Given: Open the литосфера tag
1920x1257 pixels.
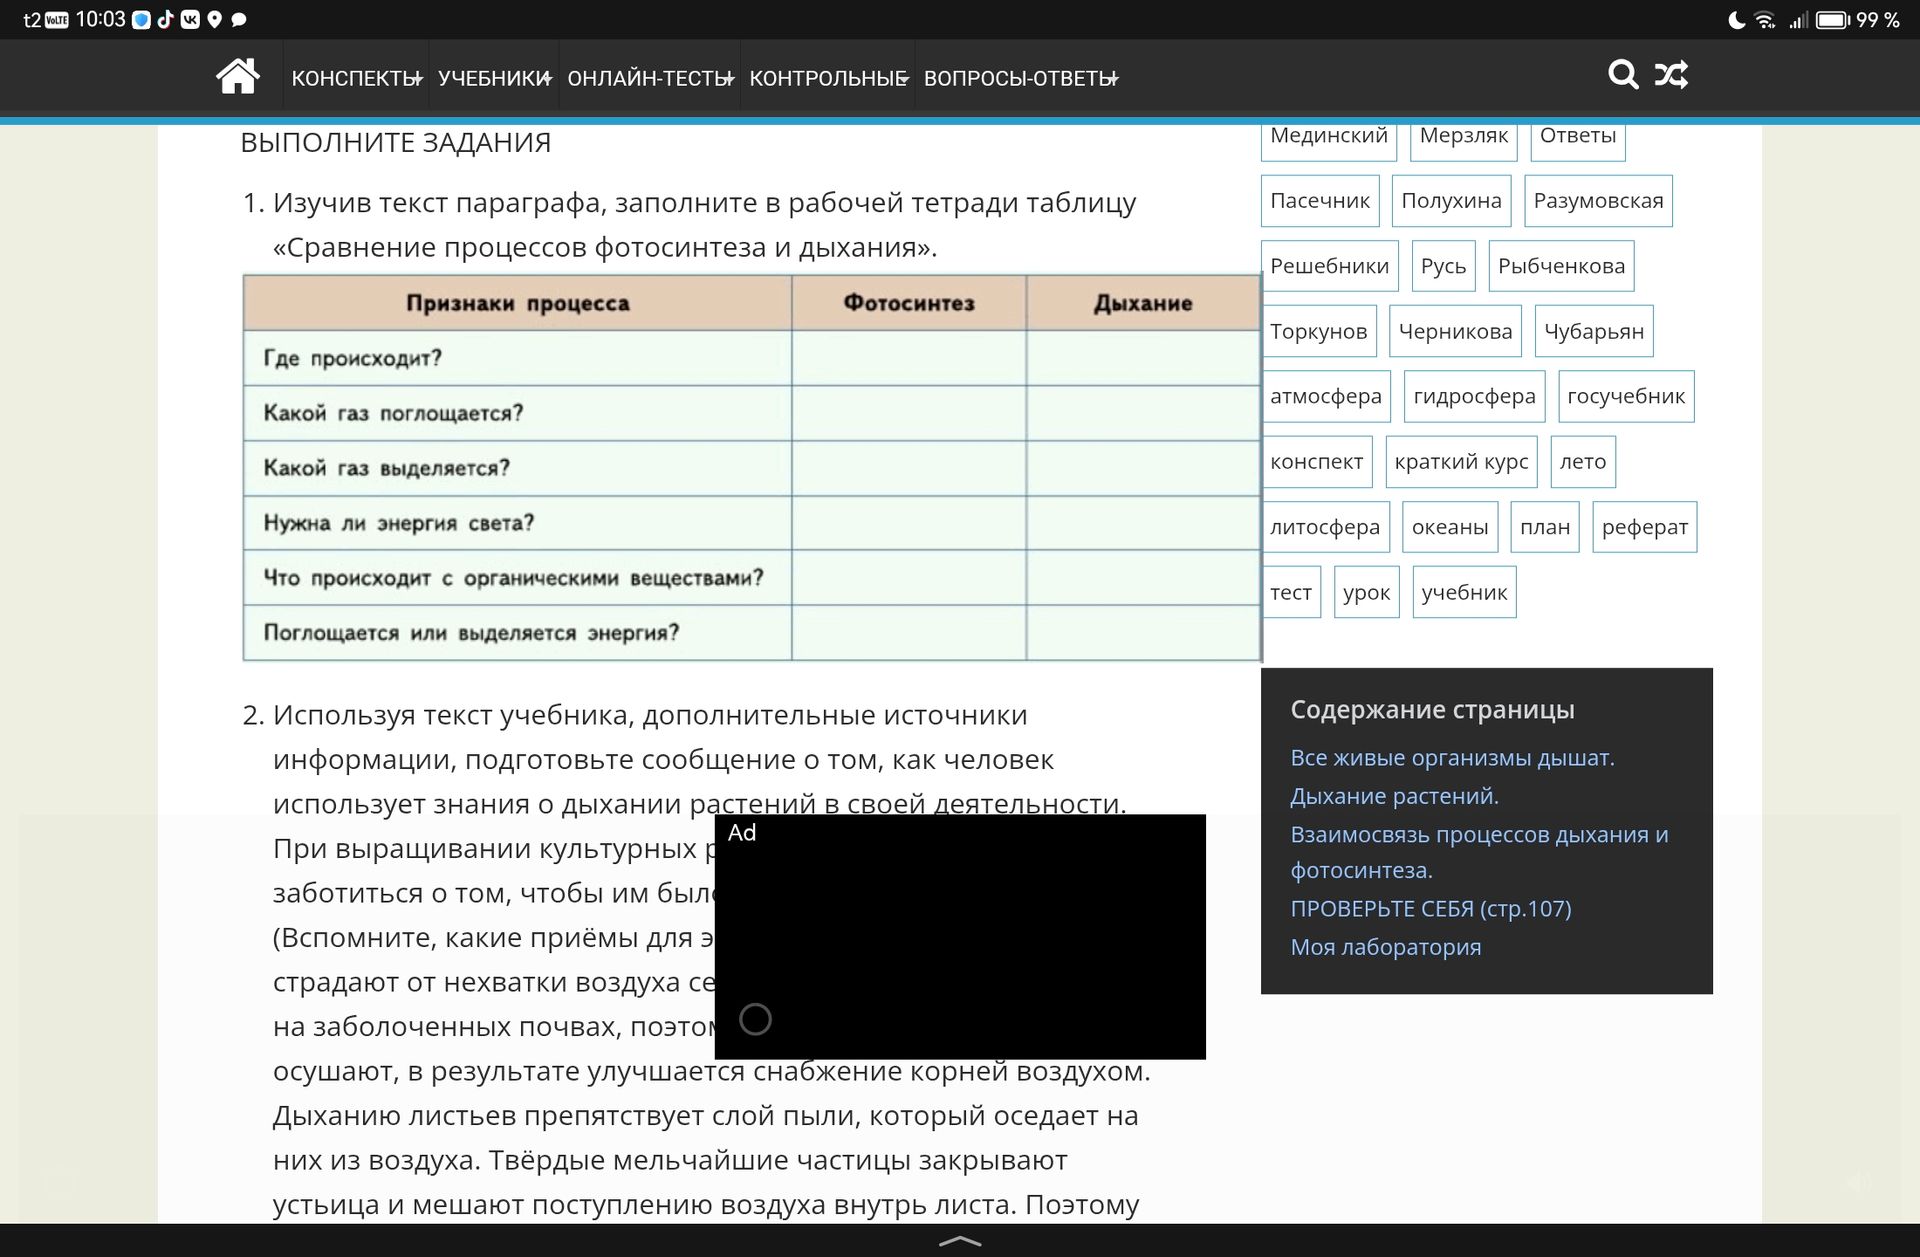Looking at the screenshot, I should pos(1325,527).
